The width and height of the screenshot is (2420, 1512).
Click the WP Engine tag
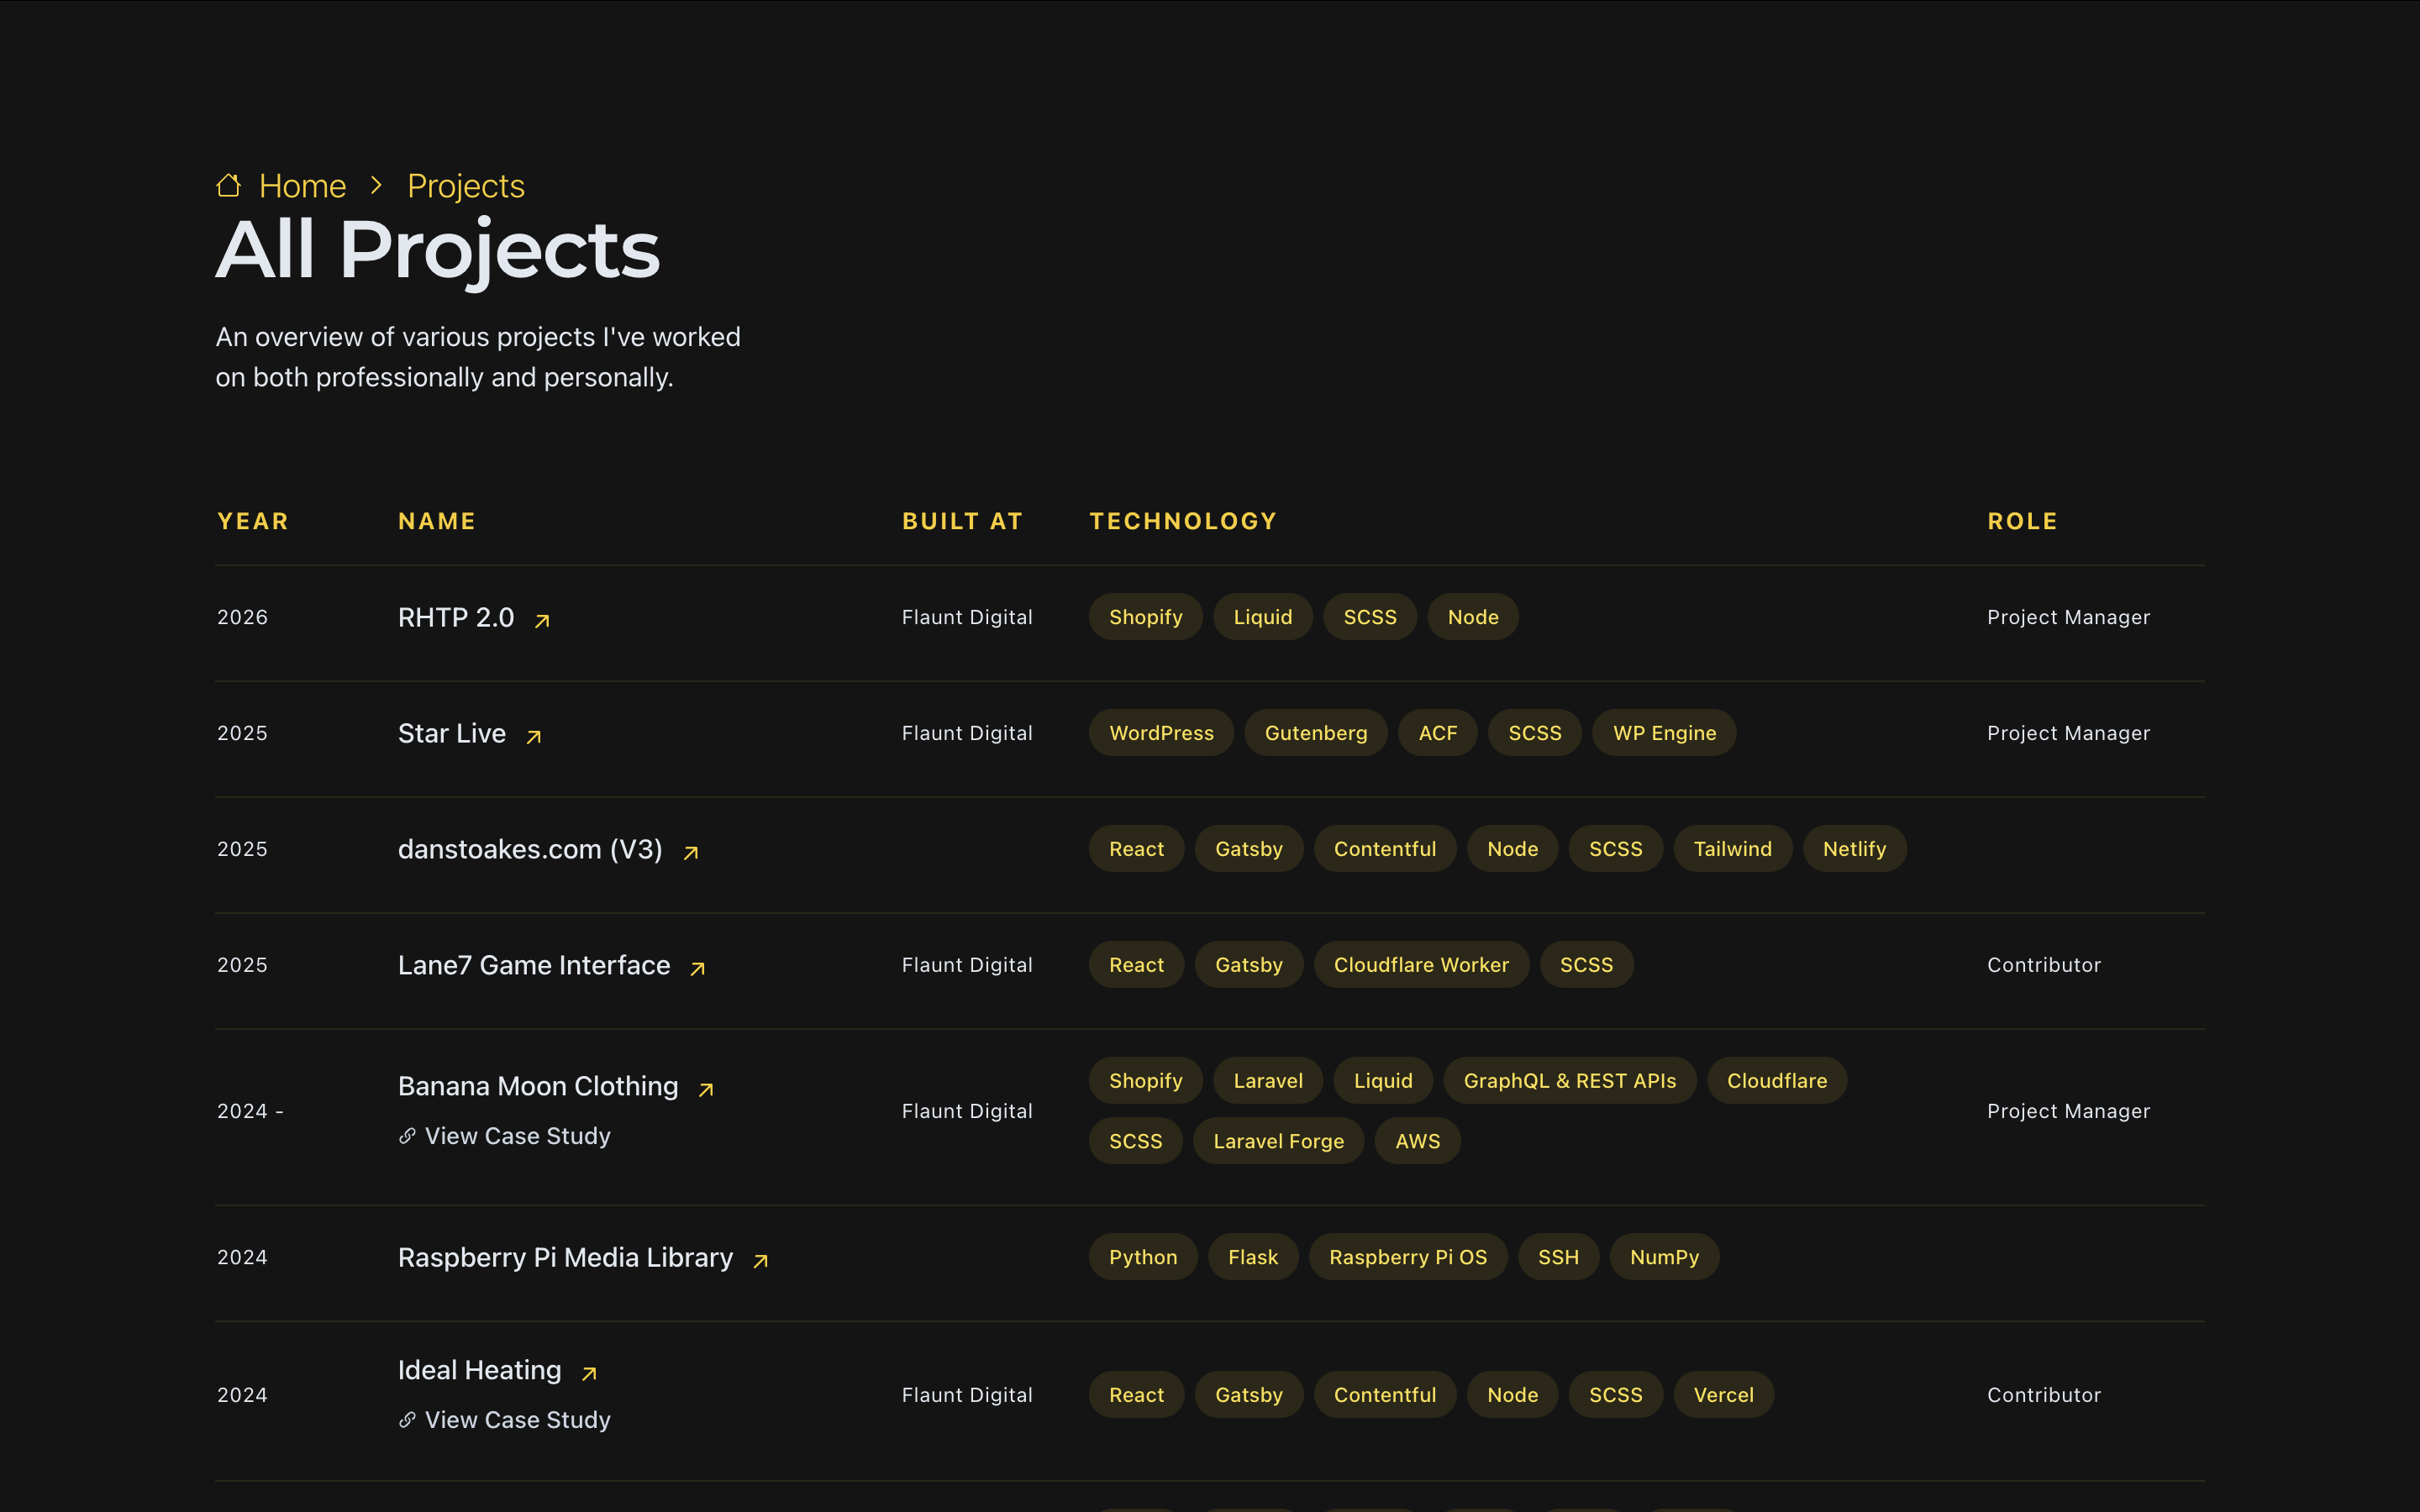[x=1664, y=733]
